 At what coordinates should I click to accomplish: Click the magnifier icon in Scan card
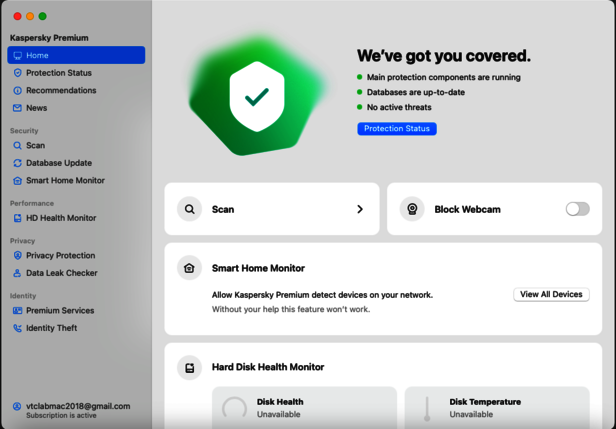[189, 209]
